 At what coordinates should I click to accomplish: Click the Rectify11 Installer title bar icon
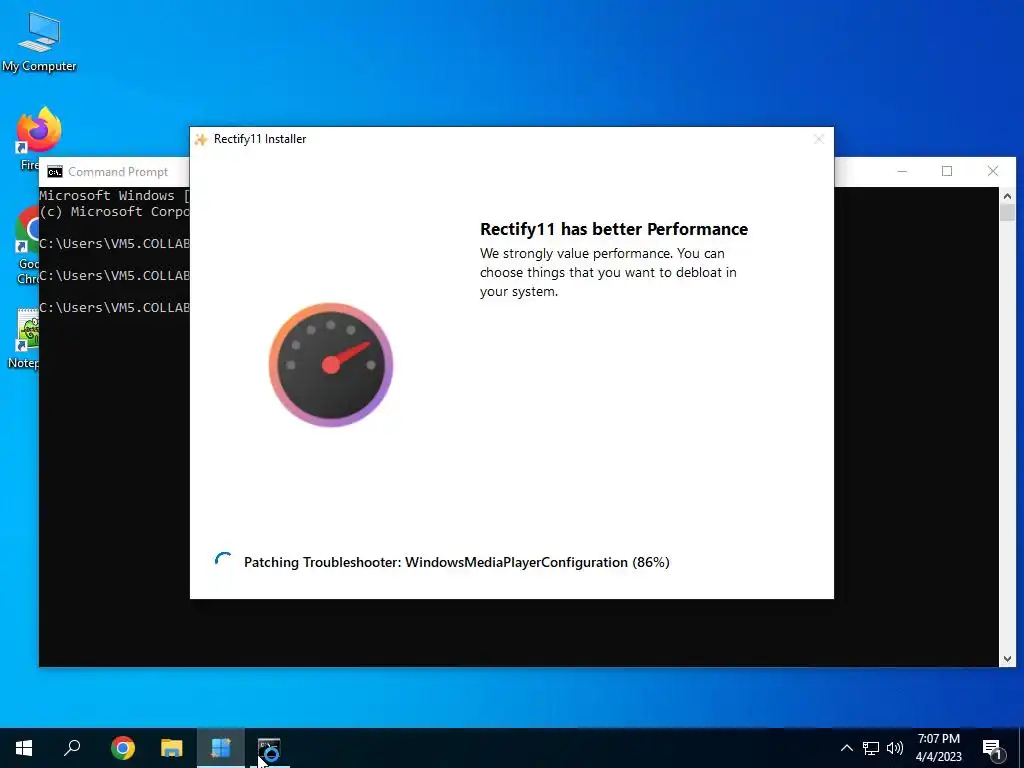201,139
